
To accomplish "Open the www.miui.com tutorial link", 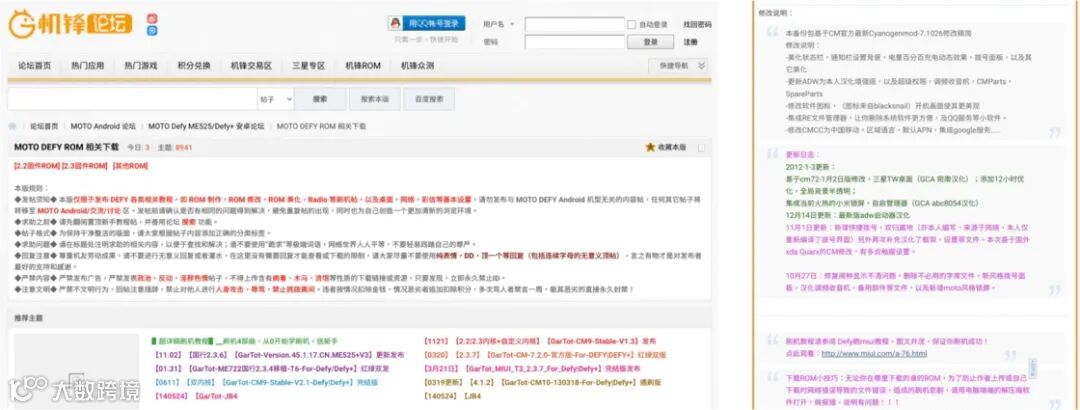I will click(x=873, y=353).
